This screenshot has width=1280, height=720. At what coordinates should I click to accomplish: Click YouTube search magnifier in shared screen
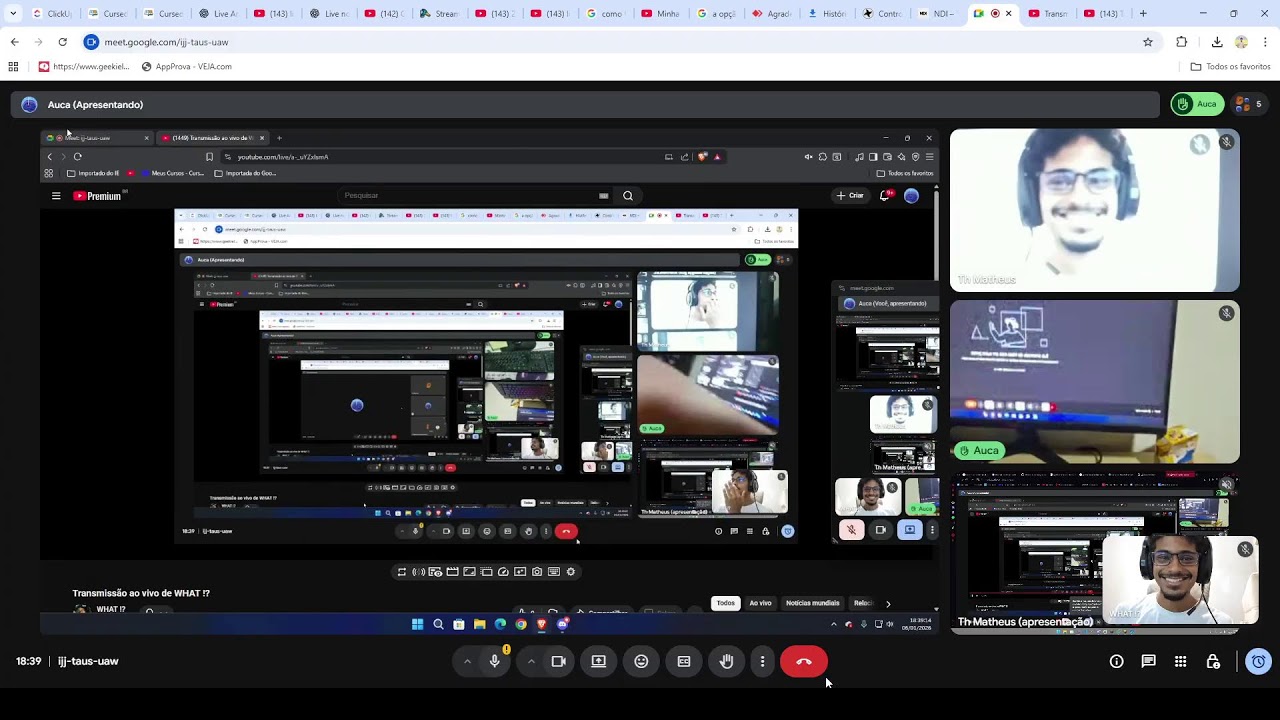[x=628, y=196]
